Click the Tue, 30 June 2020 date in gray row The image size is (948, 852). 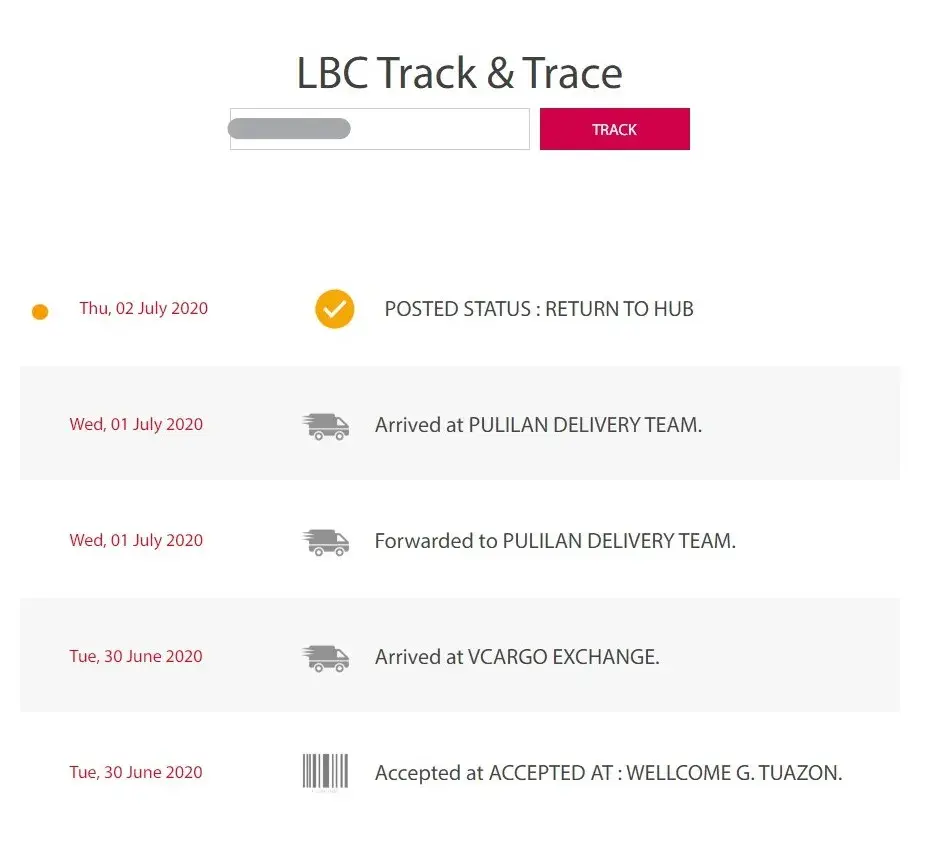click(x=136, y=656)
